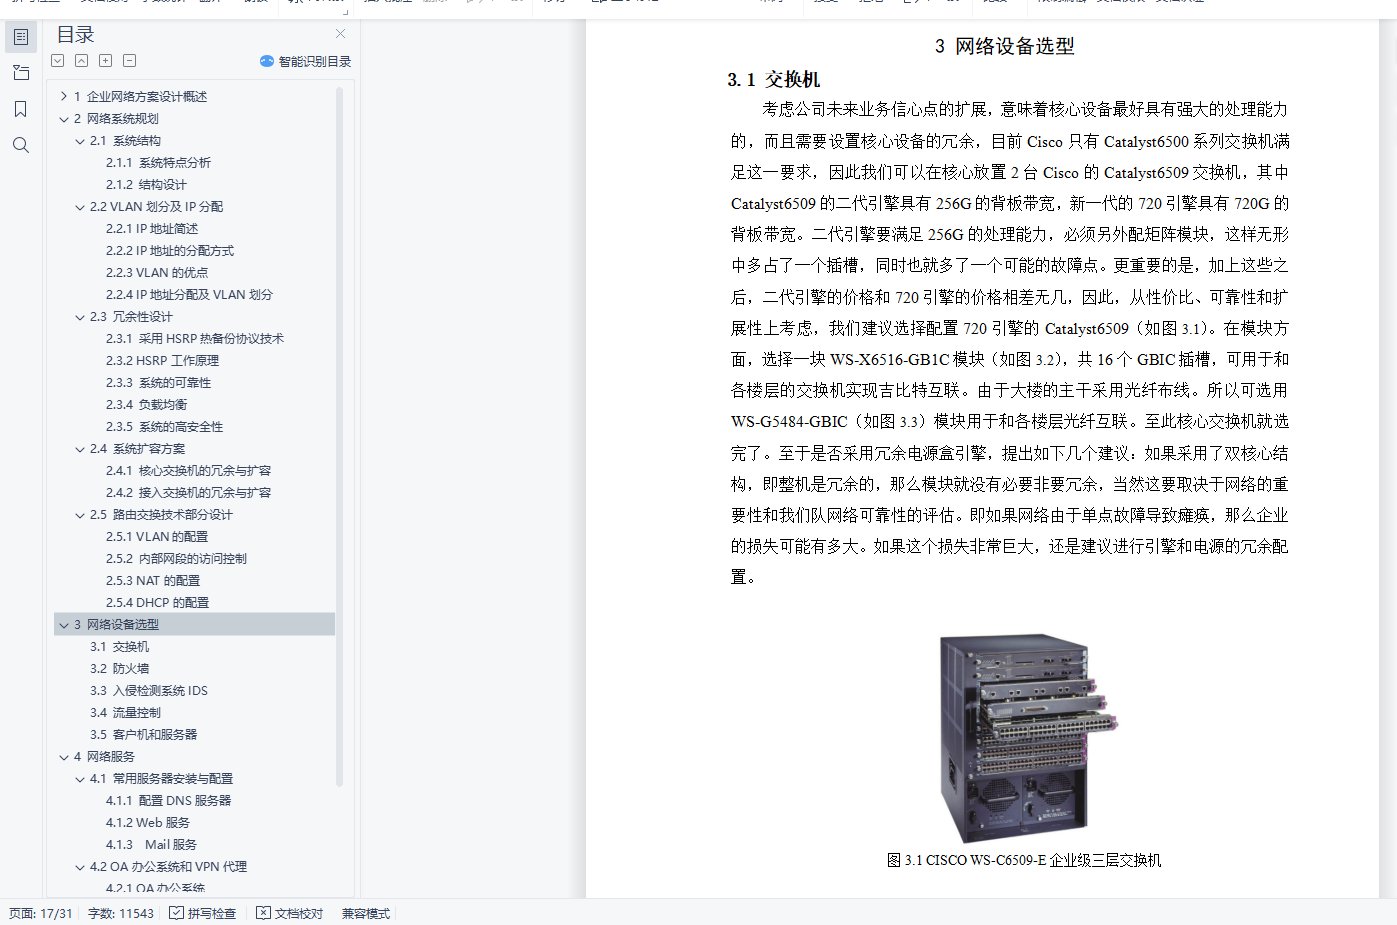This screenshot has width=1397, height=925.
Task: Collapse the 4.2 OA 办公系统和 VPN 代理 node
Action: coord(80,867)
